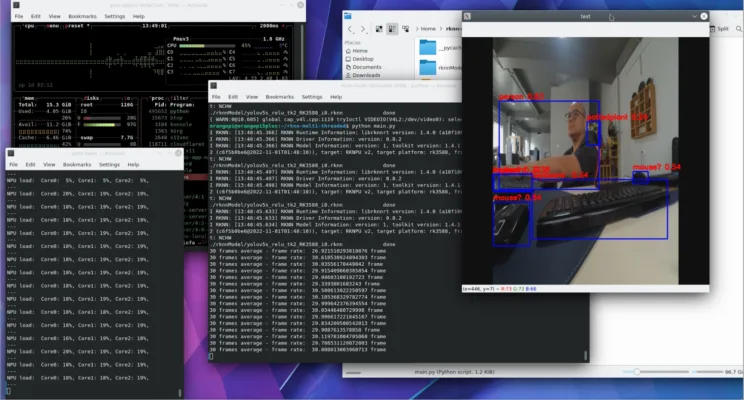The width and height of the screenshot is (744, 400).
Task: Click the btop 2000ms update interval
Action: [269, 26]
